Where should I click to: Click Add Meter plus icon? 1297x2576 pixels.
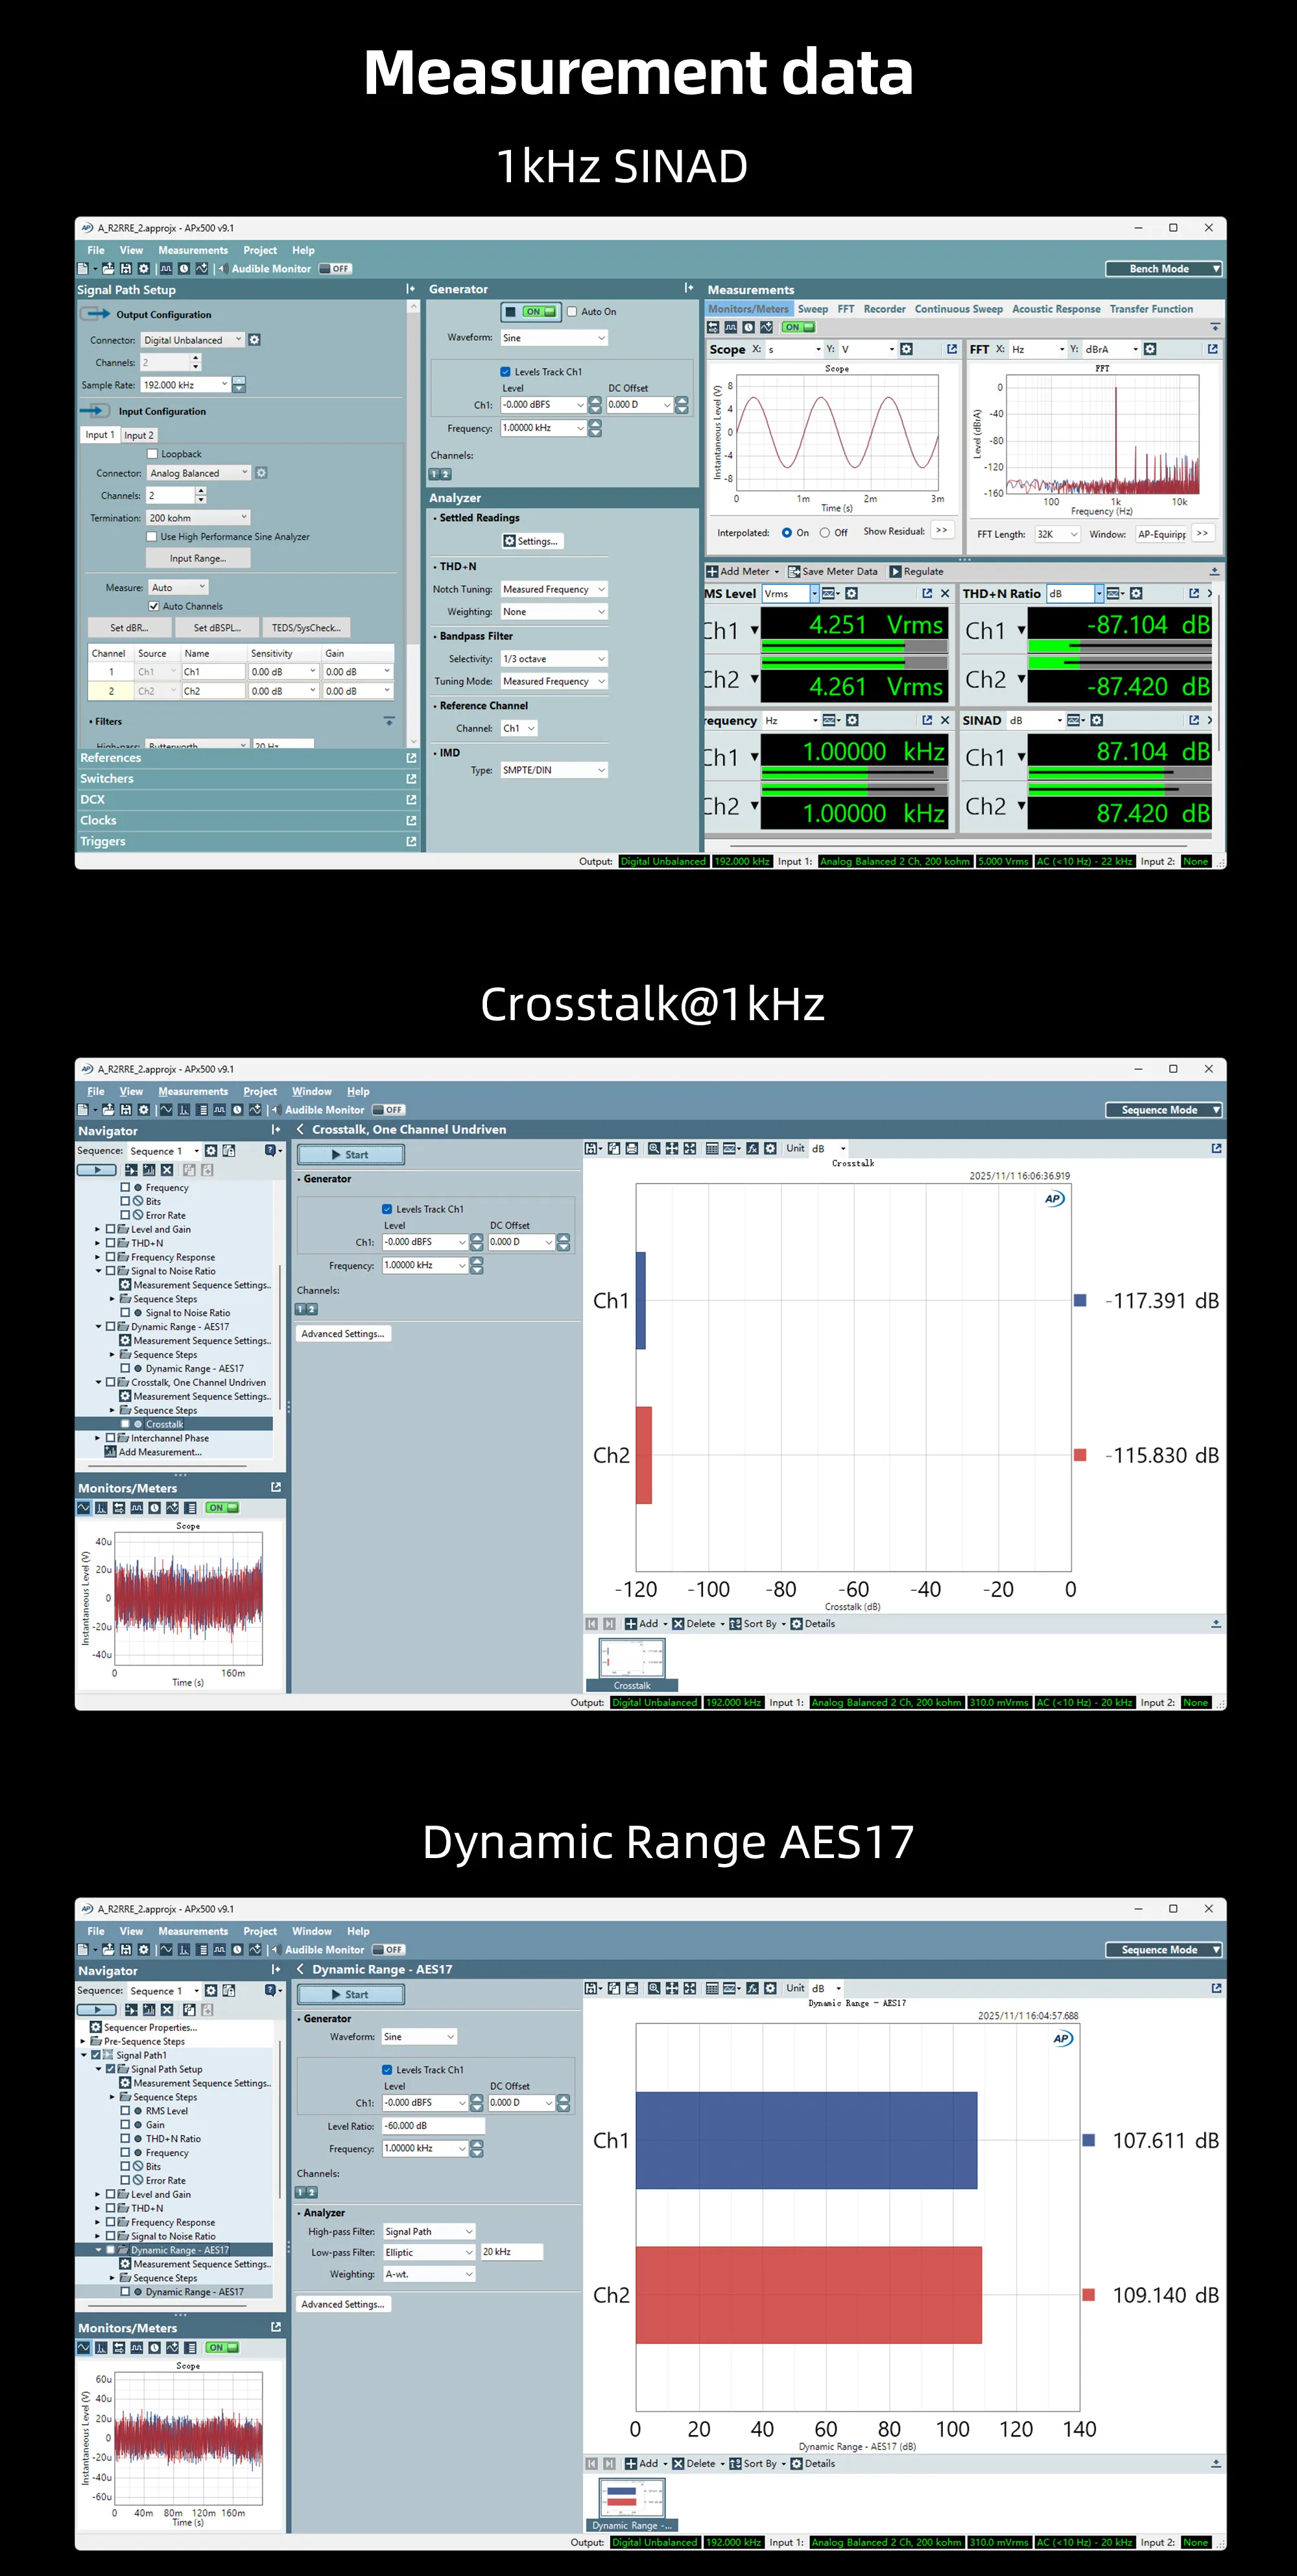coord(712,572)
